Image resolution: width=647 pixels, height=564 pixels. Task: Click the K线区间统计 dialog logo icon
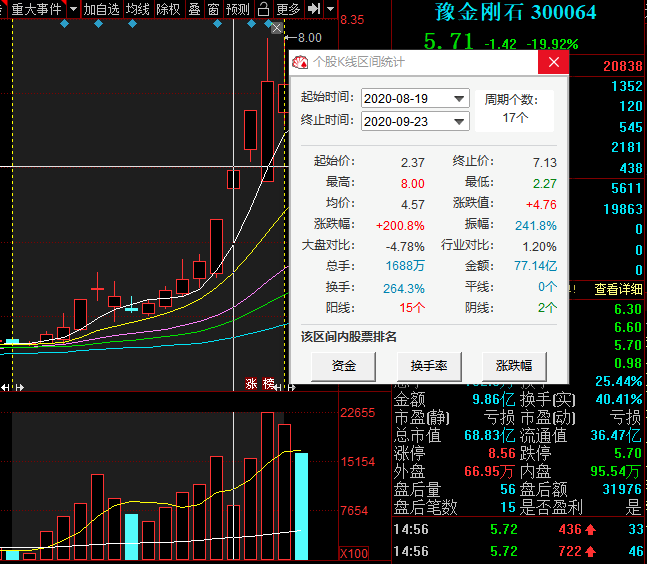300,62
